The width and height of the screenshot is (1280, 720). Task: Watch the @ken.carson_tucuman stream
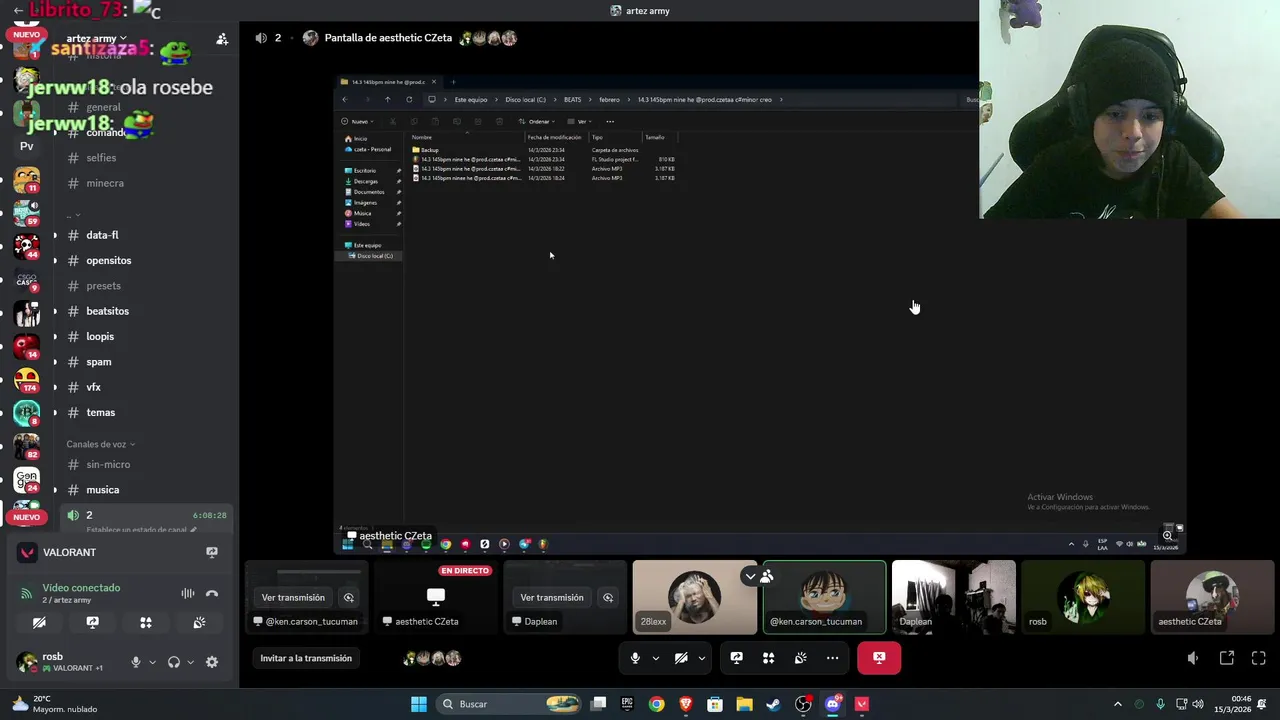pos(293,597)
